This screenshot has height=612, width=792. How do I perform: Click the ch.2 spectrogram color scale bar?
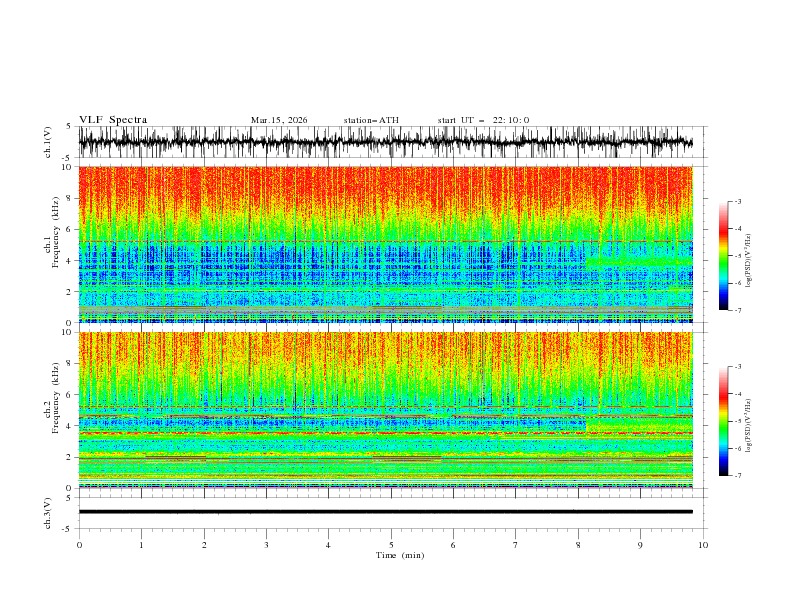(x=723, y=421)
